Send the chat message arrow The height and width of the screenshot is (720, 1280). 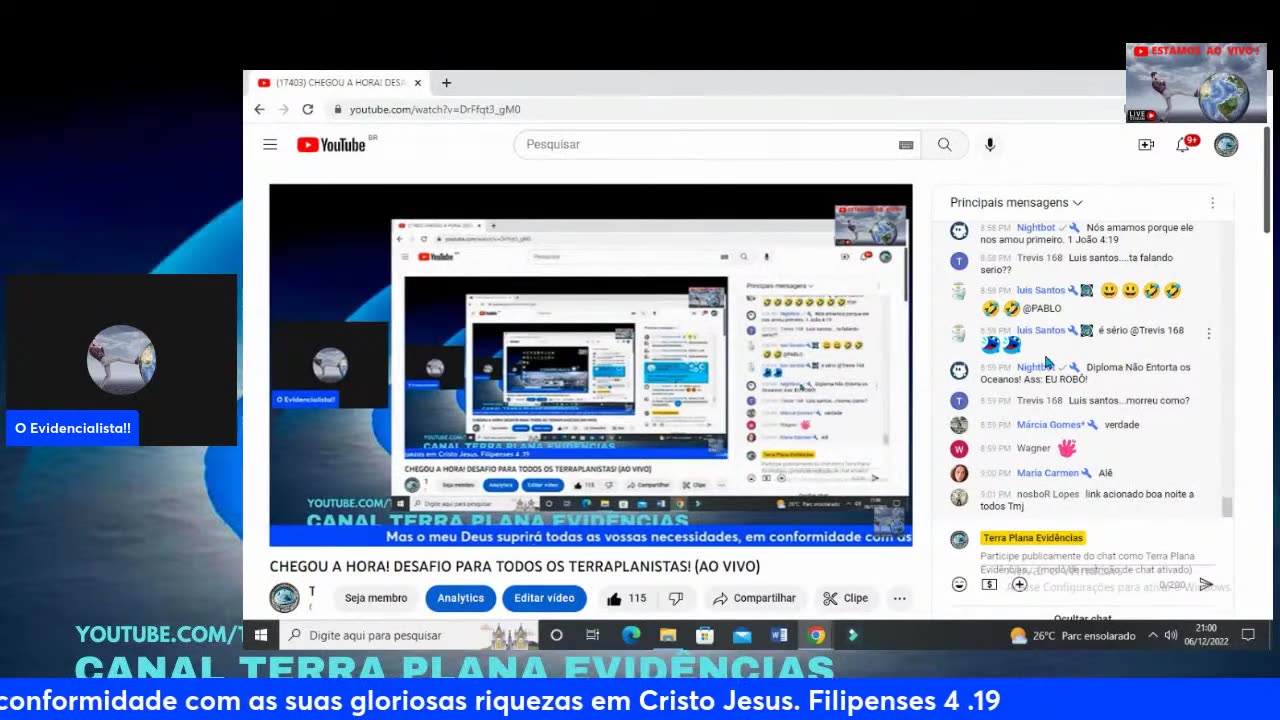click(1206, 584)
